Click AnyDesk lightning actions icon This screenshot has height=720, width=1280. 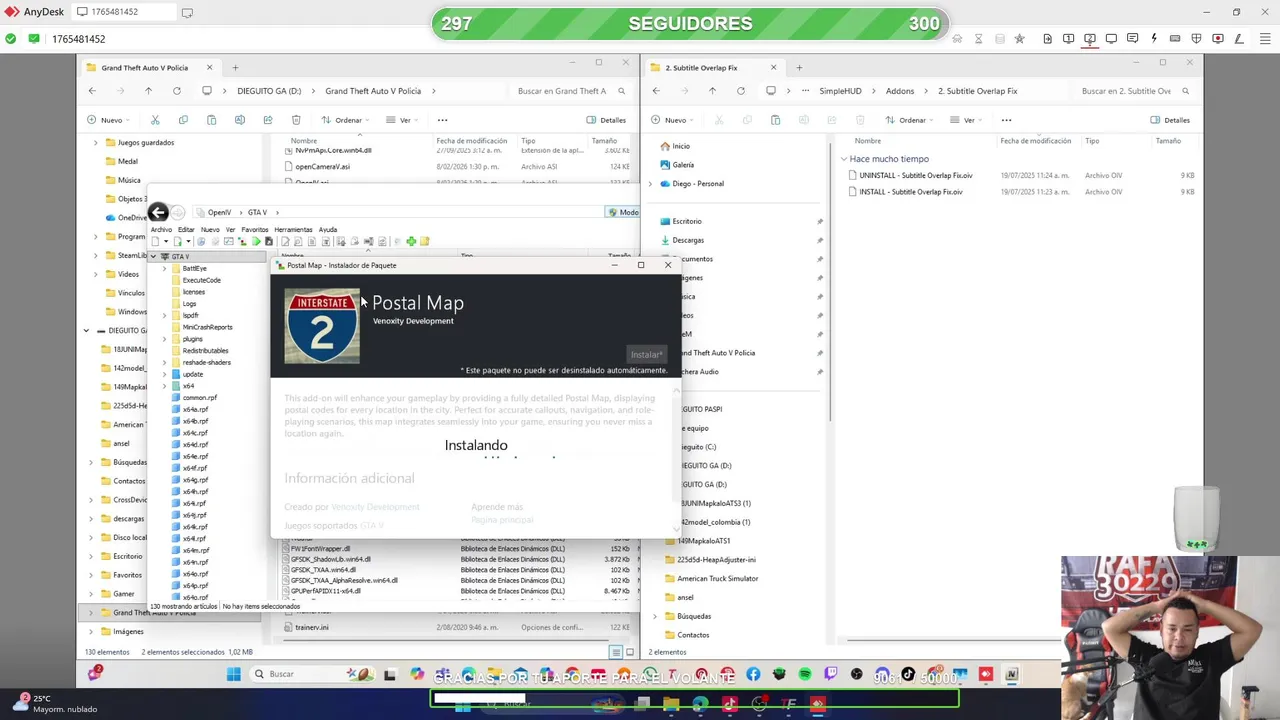[x=1154, y=39]
